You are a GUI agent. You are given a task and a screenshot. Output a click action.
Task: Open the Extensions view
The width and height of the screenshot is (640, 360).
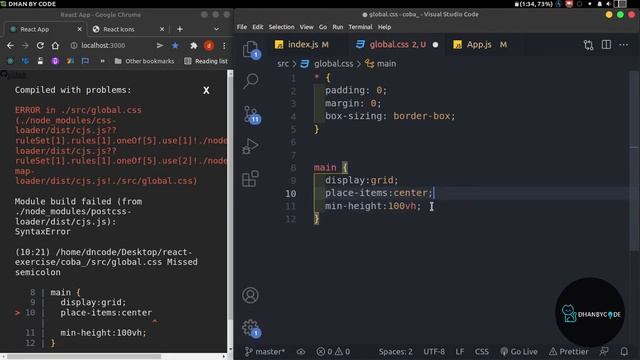point(250,178)
